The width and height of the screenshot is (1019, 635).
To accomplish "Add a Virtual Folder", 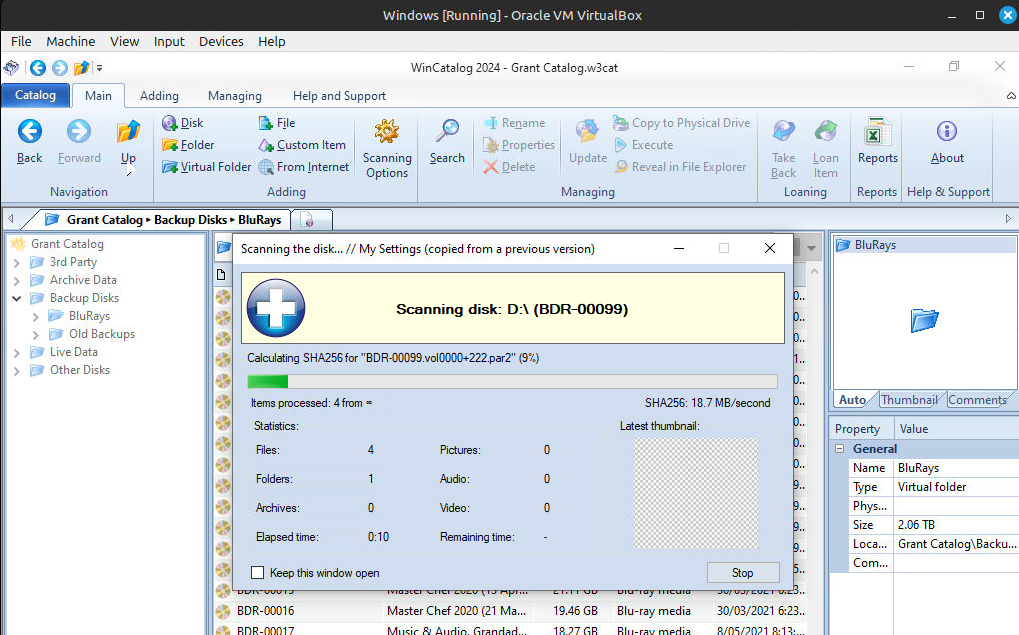I will [206, 167].
